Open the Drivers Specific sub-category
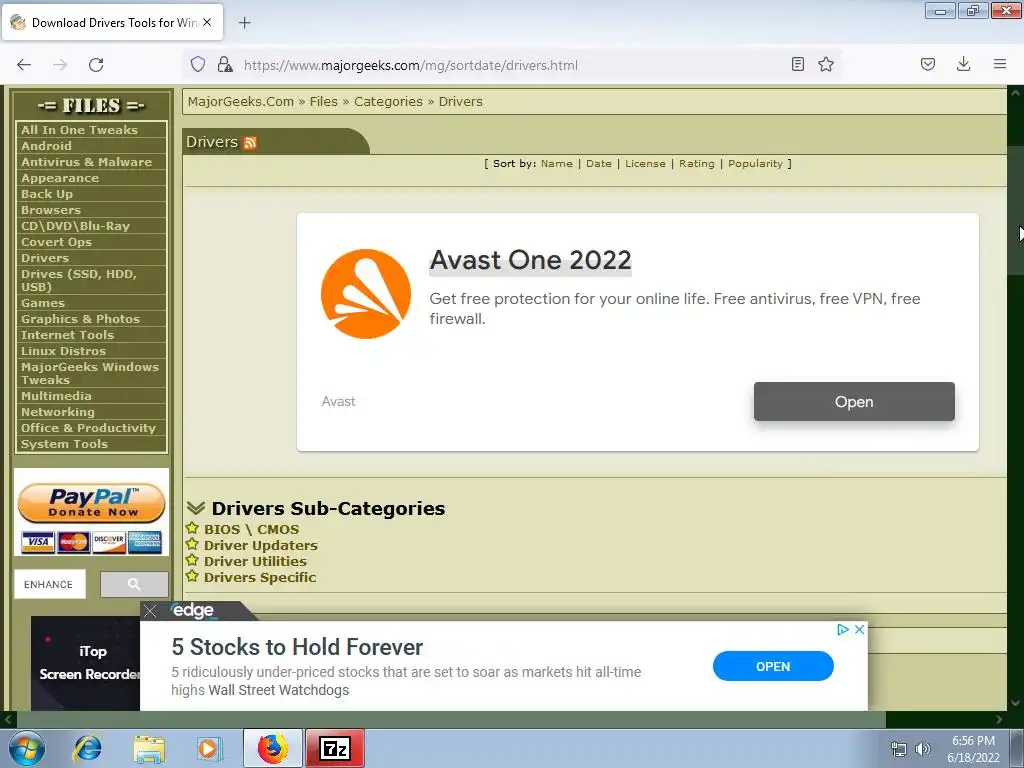The image size is (1024, 768). [260, 577]
